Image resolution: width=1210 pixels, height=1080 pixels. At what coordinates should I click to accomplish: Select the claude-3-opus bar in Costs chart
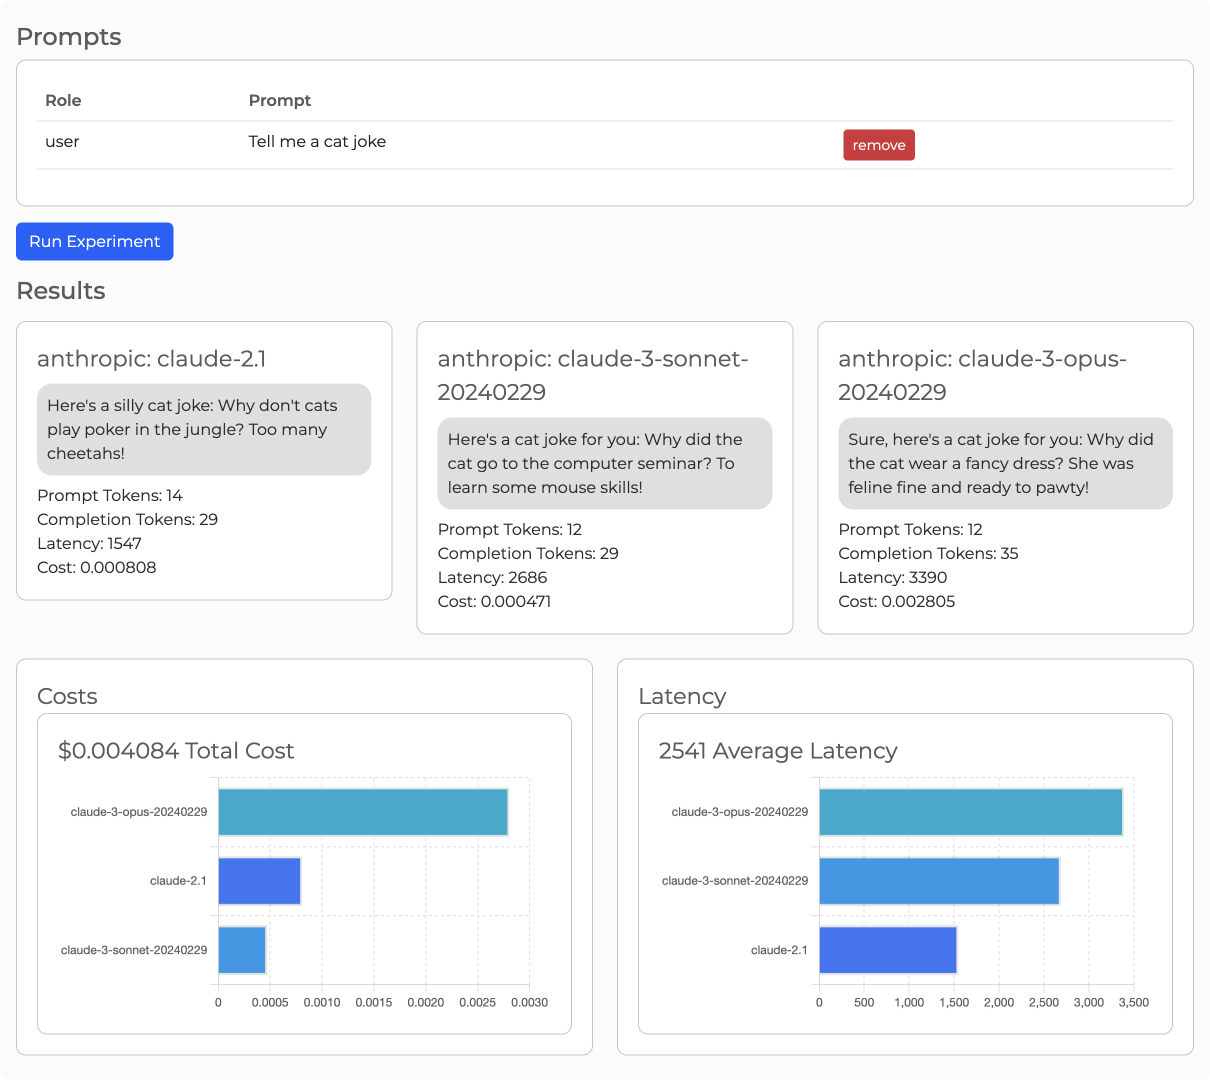click(363, 812)
